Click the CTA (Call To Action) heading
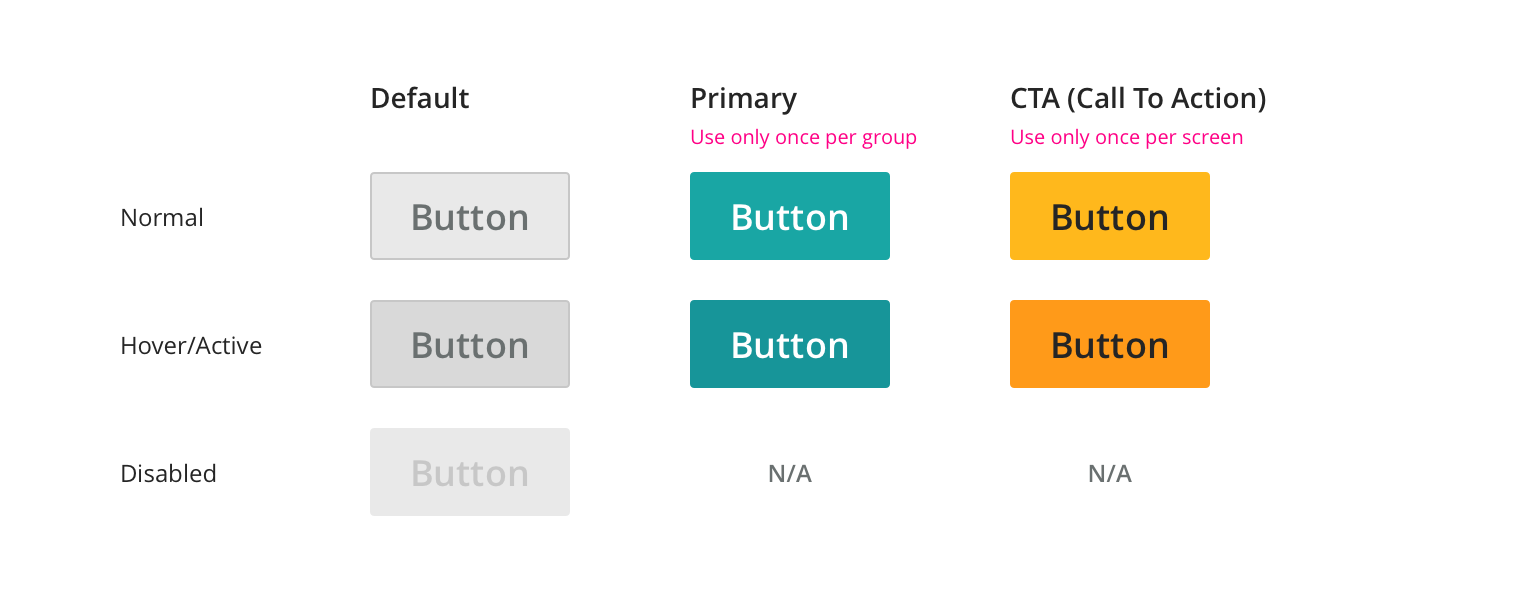 [x=1138, y=98]
